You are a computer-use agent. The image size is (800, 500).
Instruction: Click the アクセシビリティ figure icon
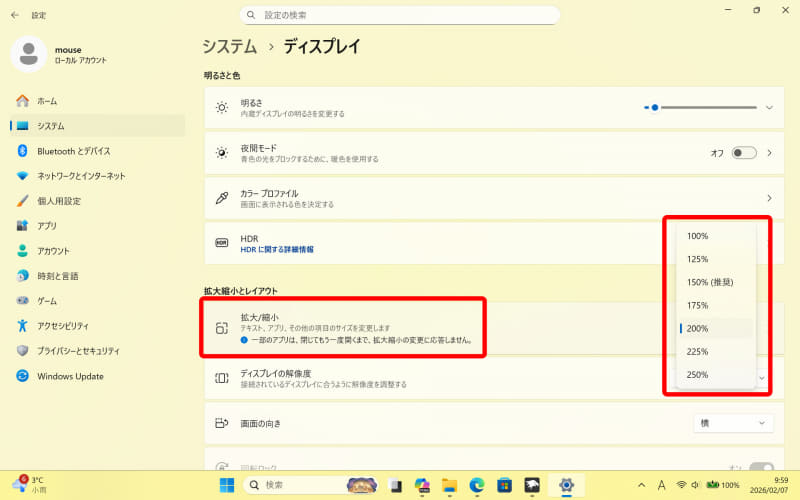click(x=22, y=326)
